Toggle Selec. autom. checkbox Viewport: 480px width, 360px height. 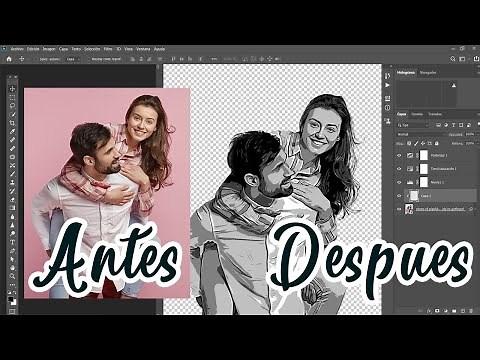[36, 59]
